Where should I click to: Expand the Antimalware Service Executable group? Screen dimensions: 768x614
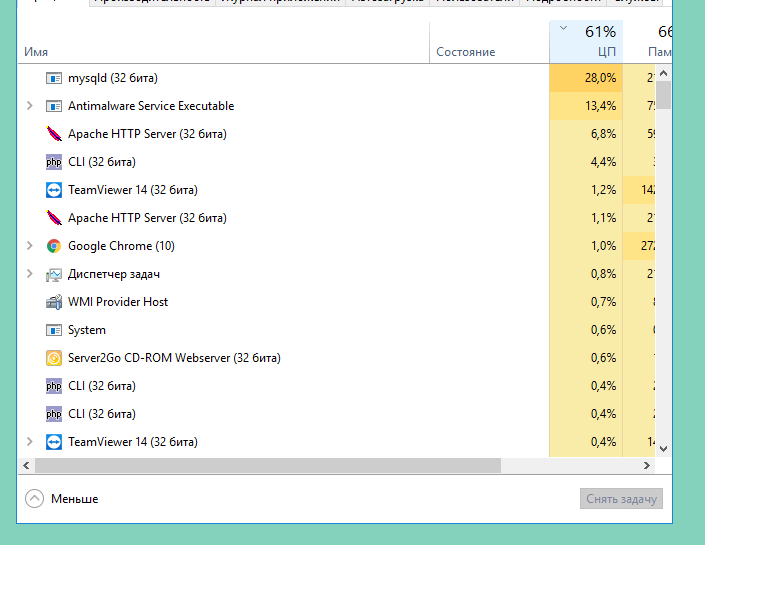tap(29, 106)
